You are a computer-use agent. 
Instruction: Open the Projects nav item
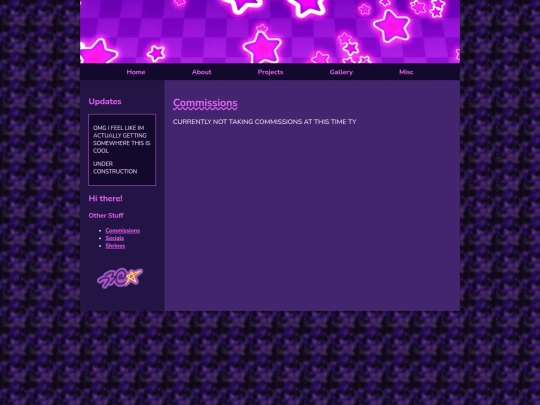270,72
